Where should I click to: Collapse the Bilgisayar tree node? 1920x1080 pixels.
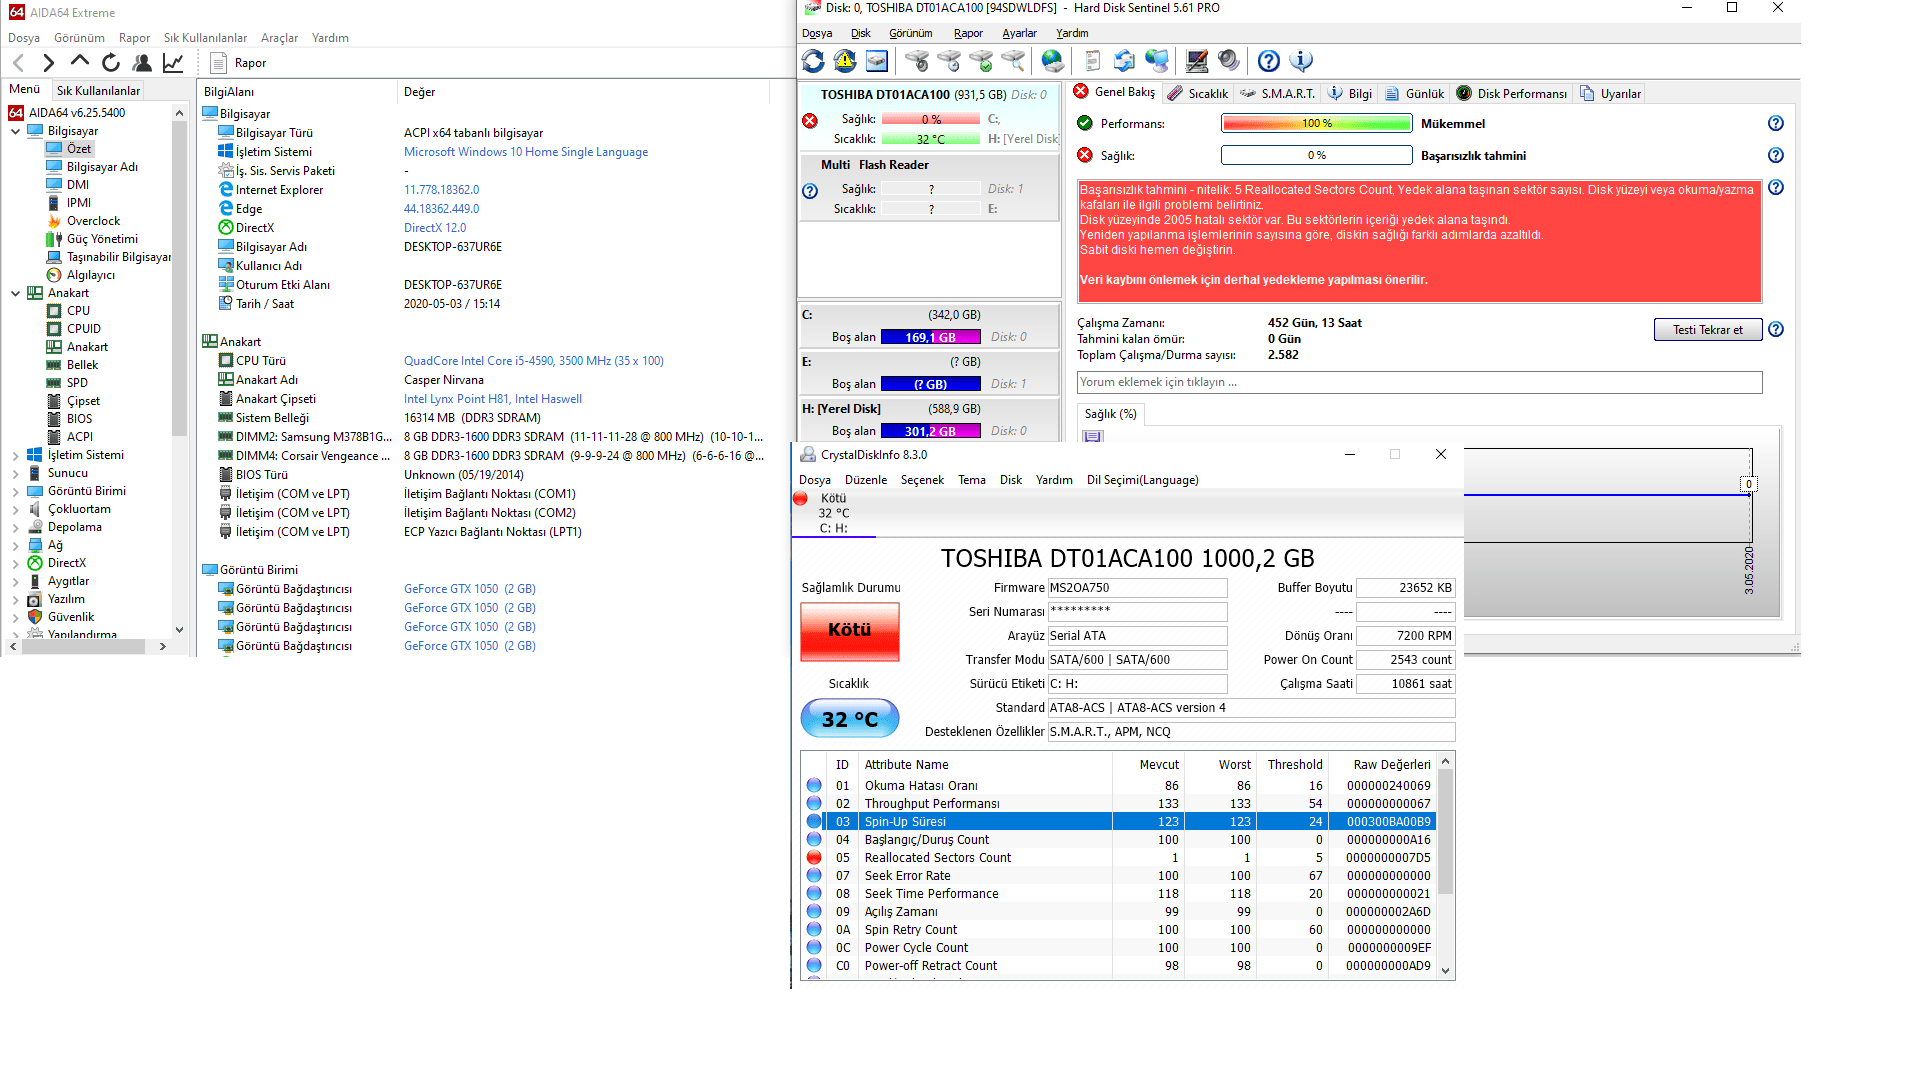(x=16, y=131)
